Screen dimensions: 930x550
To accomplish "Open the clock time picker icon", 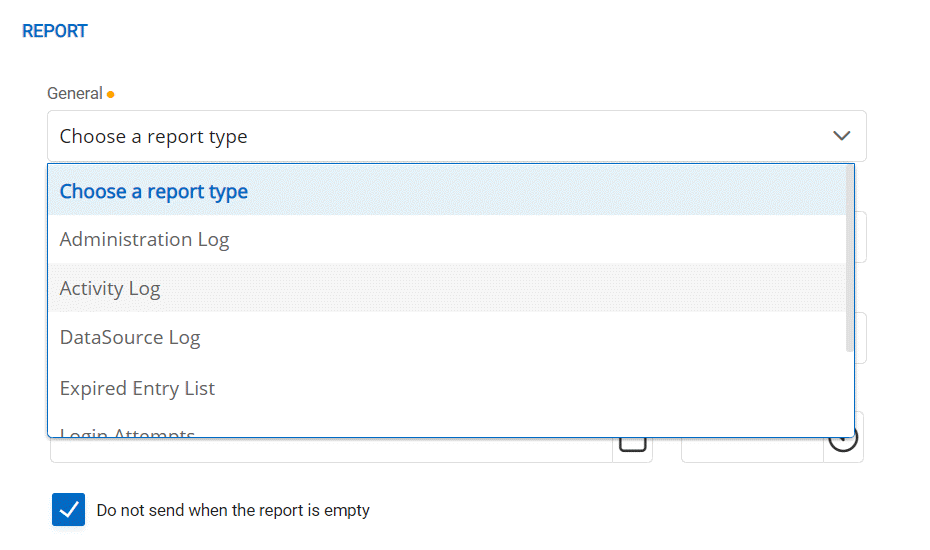I will click(844, 443).
